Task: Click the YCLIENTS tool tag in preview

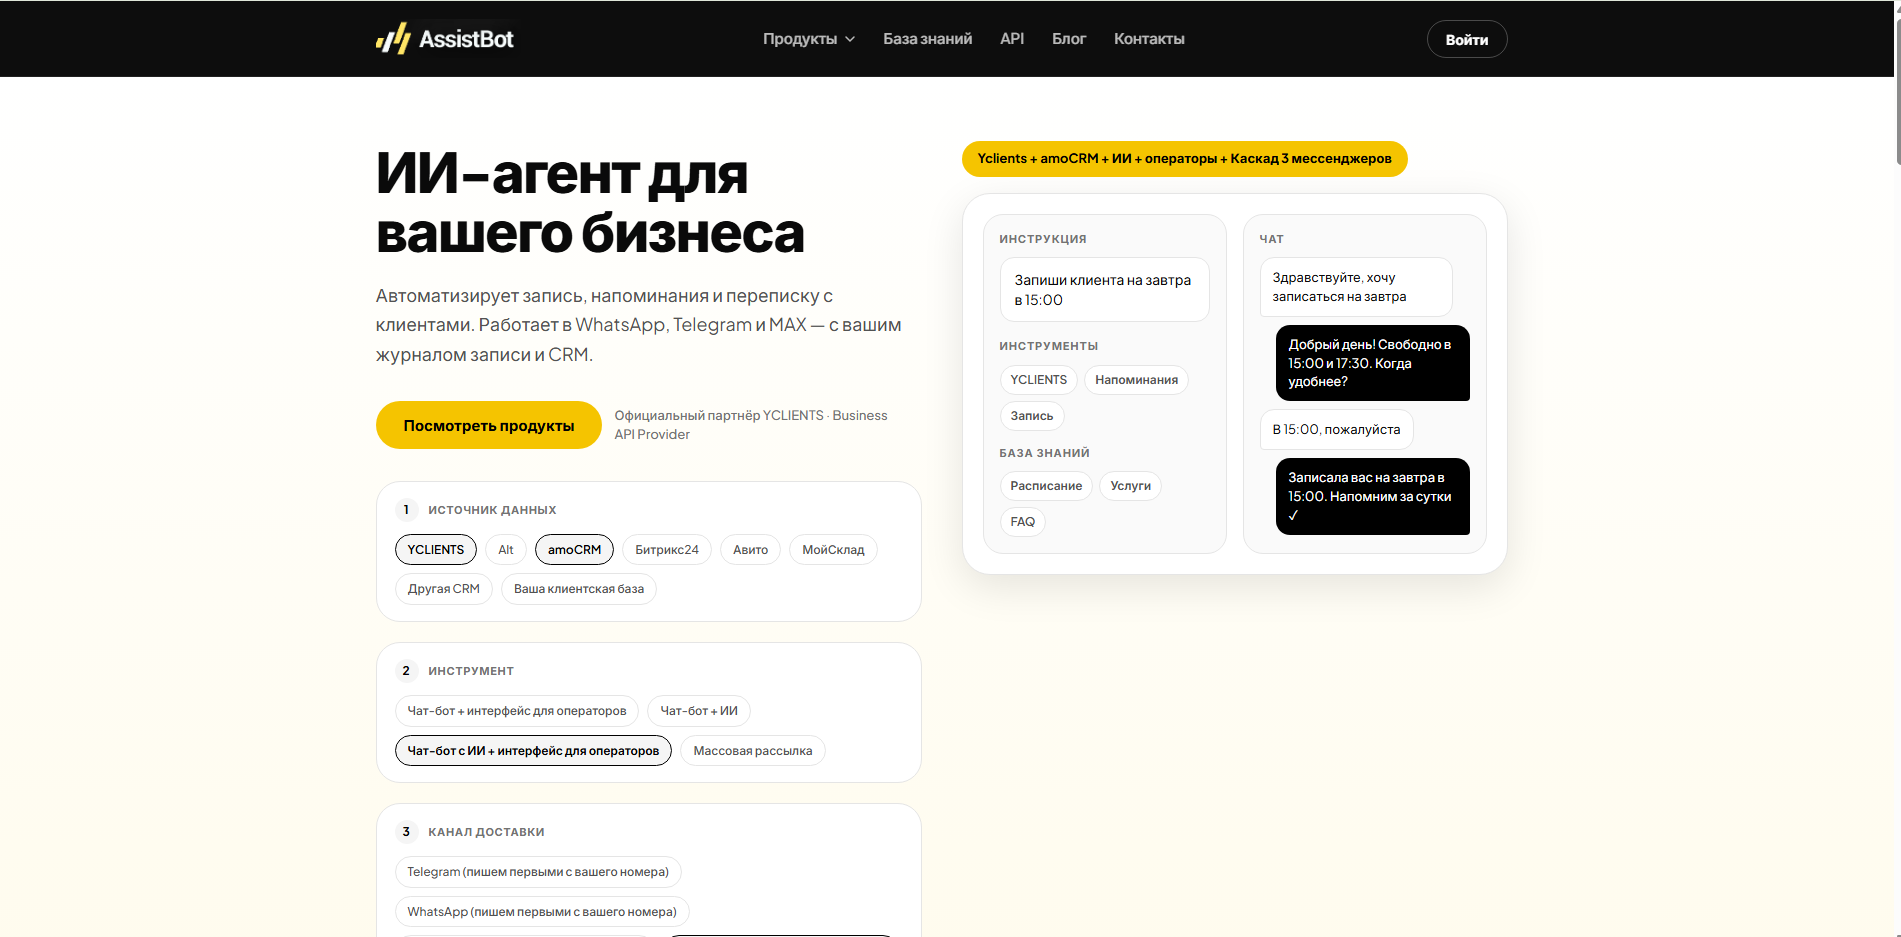Action: (1038, 380)
